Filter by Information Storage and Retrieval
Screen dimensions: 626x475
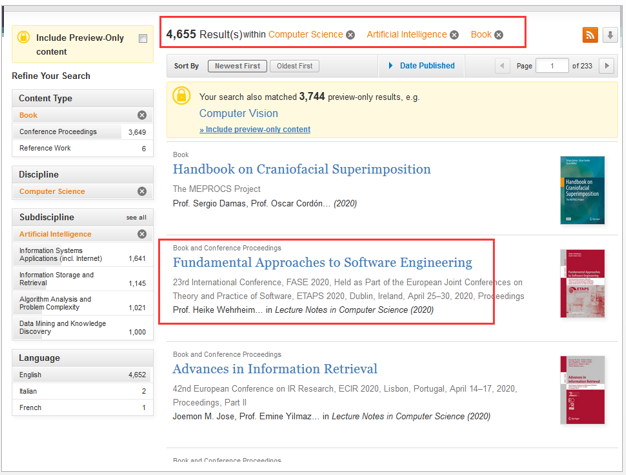(x=83, y=279)
